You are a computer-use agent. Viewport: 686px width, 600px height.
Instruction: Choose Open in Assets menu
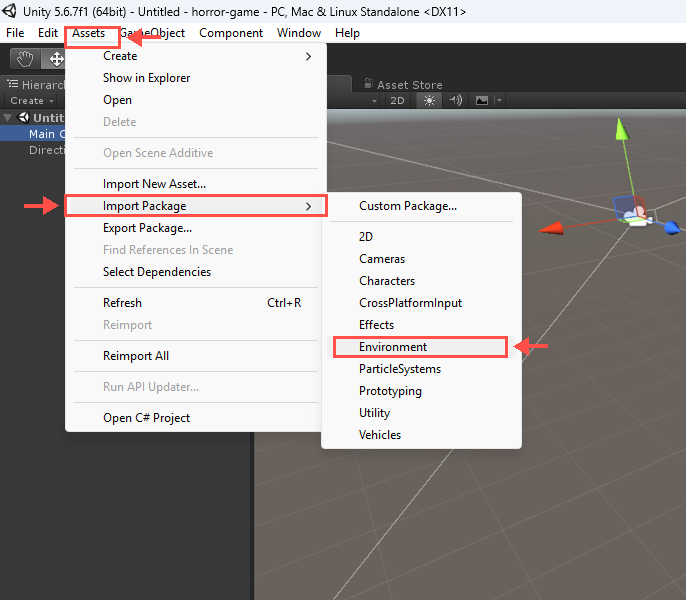click(x=196, y=100)
